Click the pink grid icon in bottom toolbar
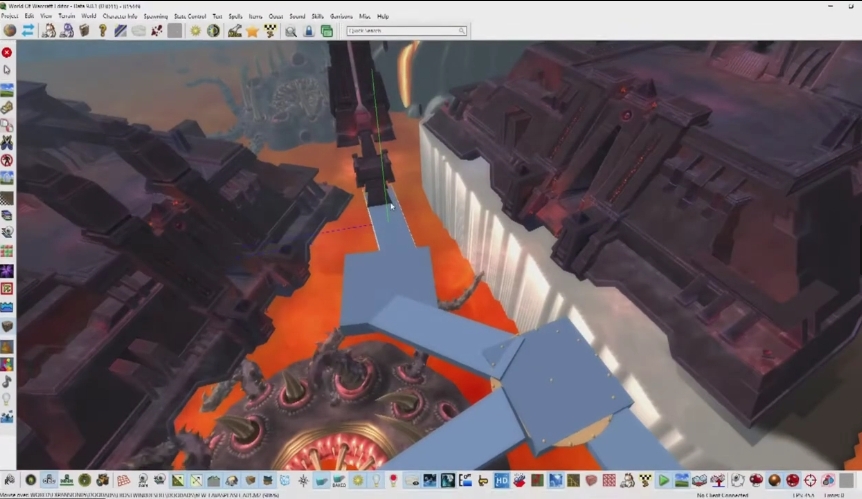 tap(124, 481)
